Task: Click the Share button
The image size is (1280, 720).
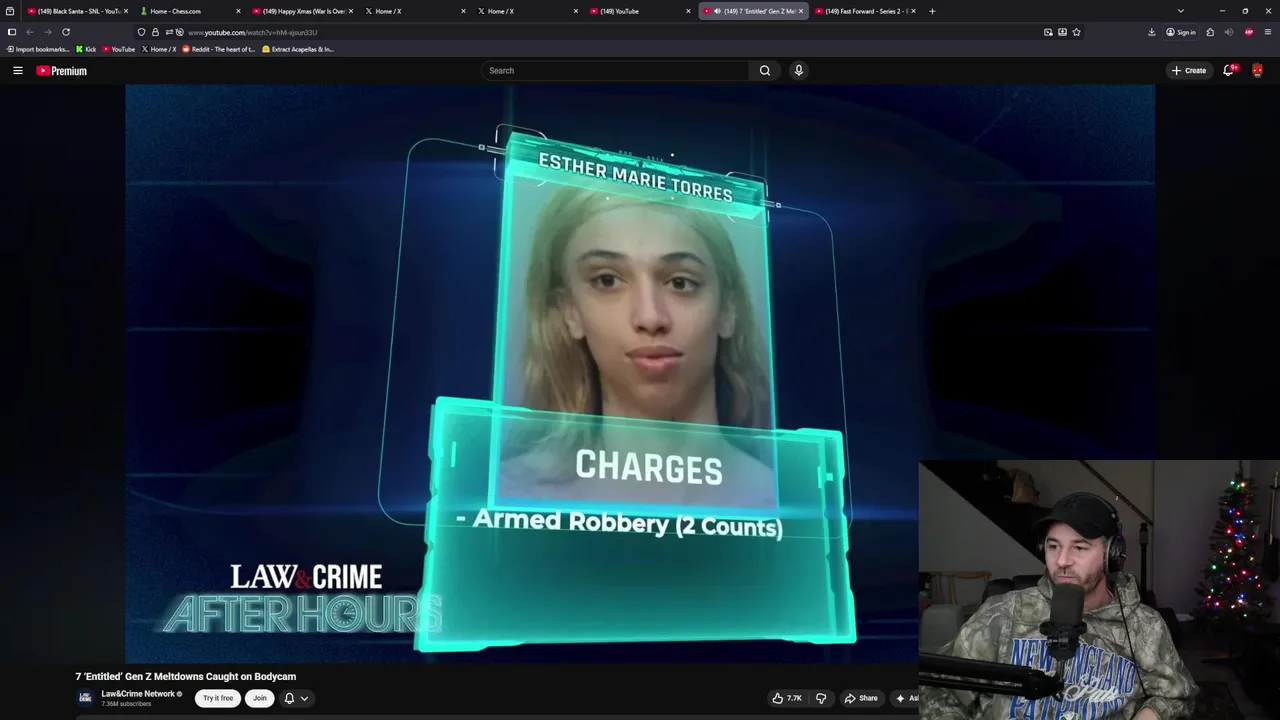Action: pyautogui.click(x=861, y=698)
